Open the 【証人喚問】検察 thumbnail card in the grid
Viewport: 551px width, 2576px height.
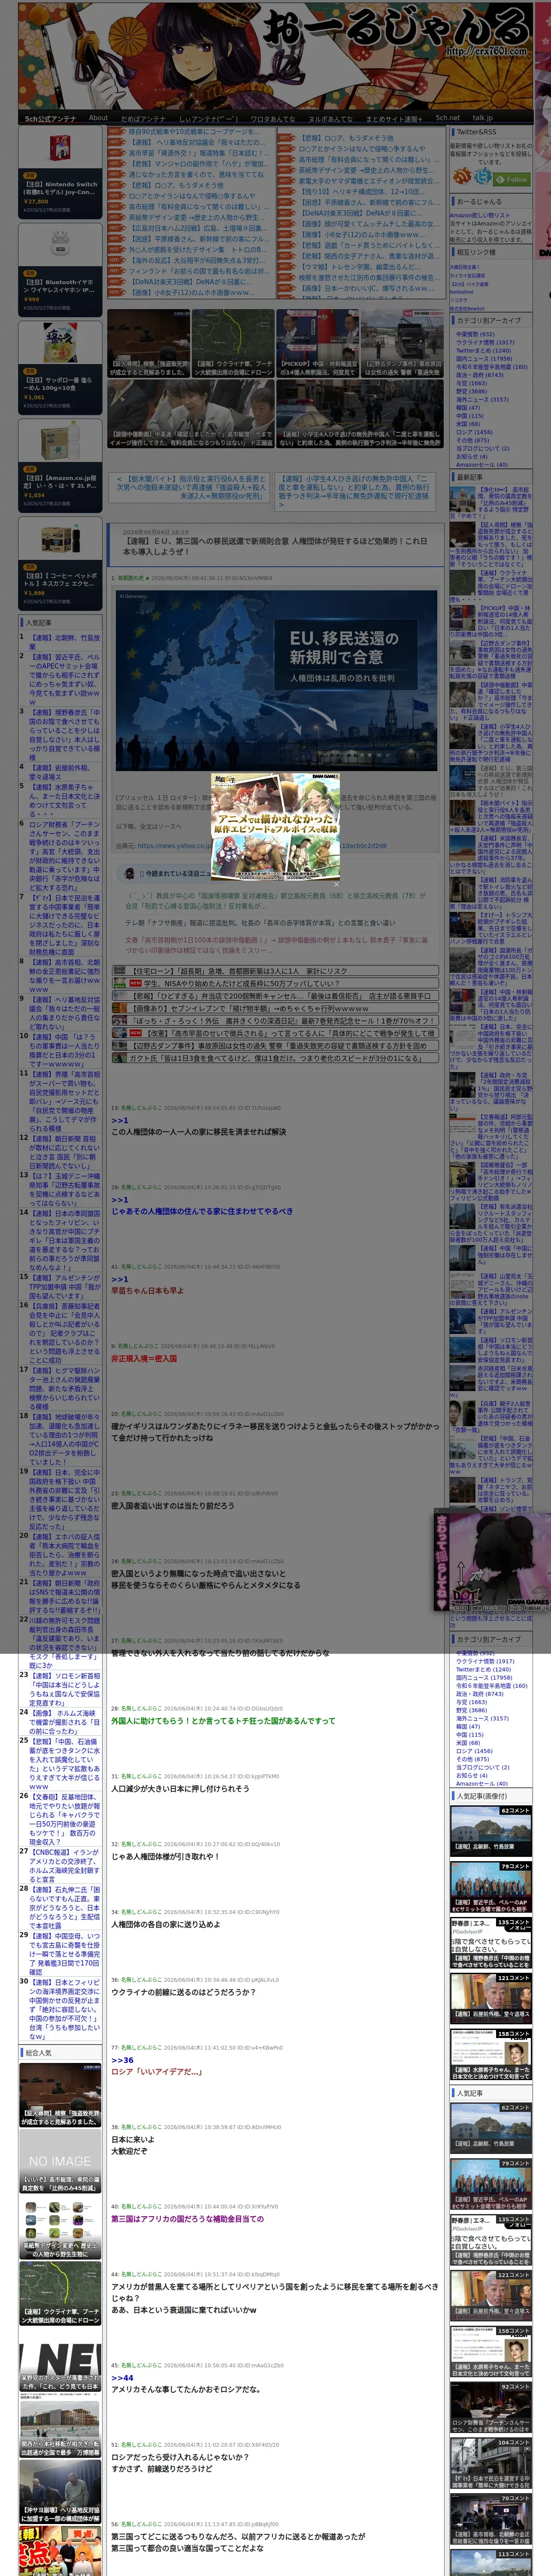pos(149,343)
